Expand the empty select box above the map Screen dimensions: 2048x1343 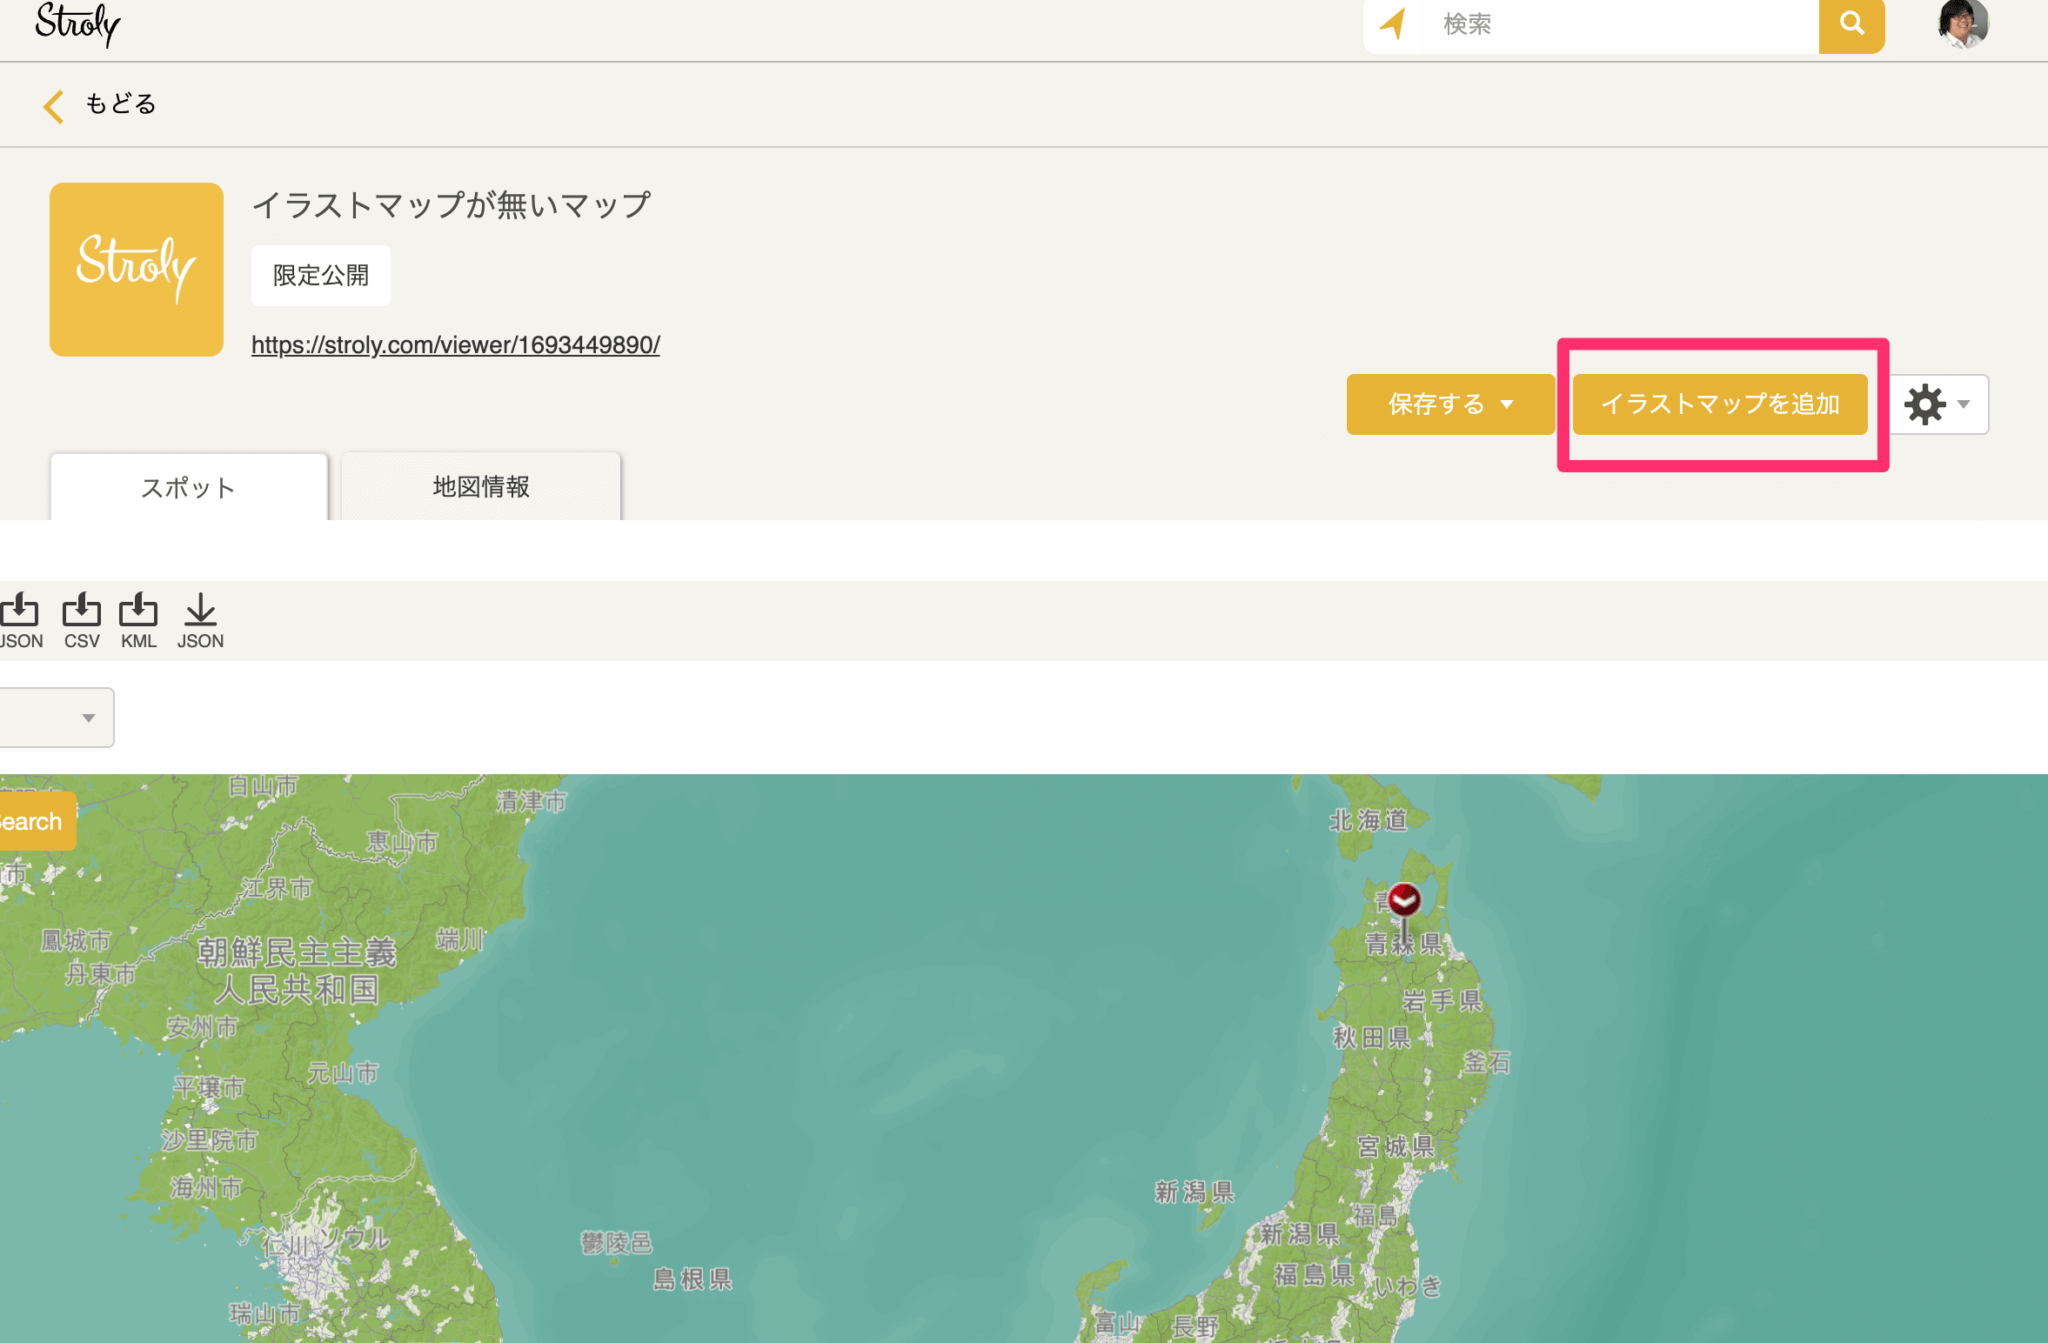point(55,717)
